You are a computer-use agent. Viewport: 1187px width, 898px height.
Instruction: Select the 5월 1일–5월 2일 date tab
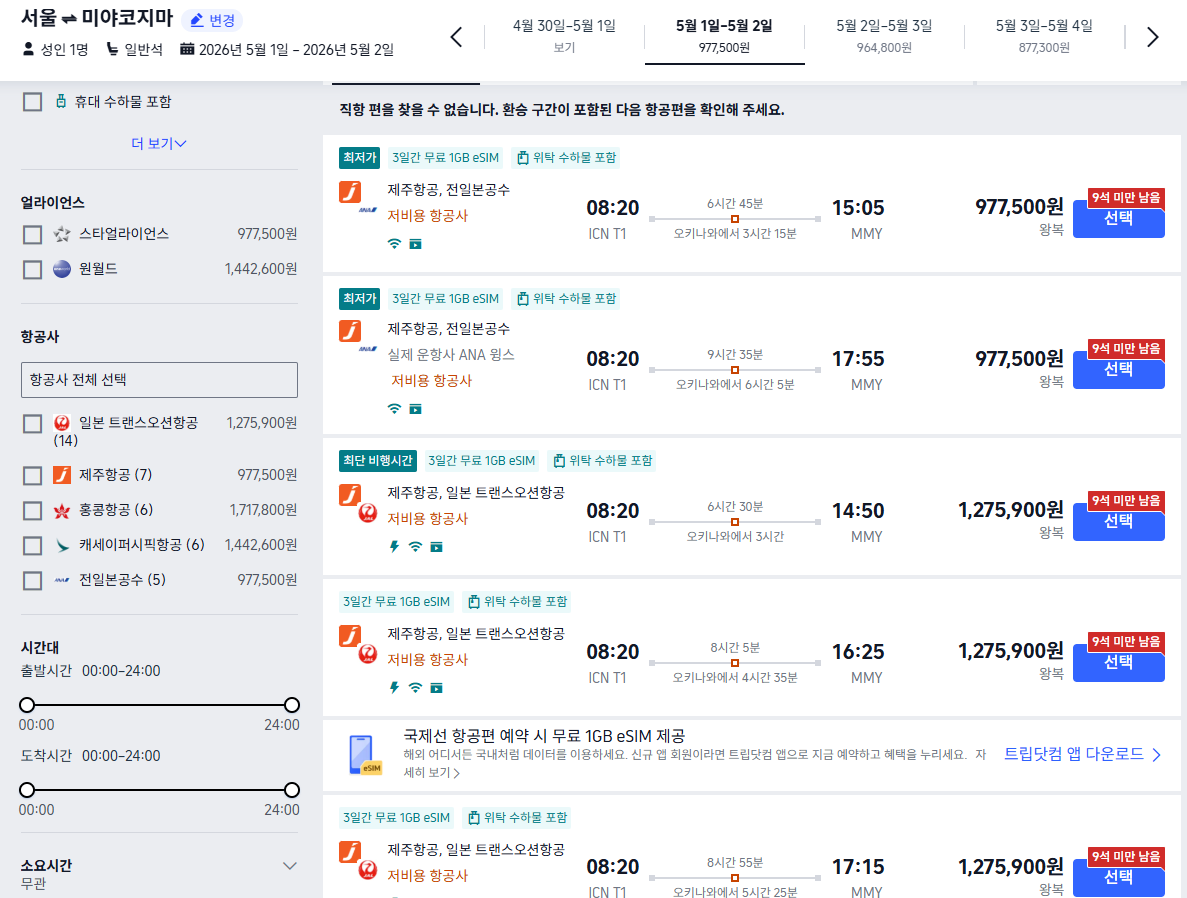pos(724,36)
